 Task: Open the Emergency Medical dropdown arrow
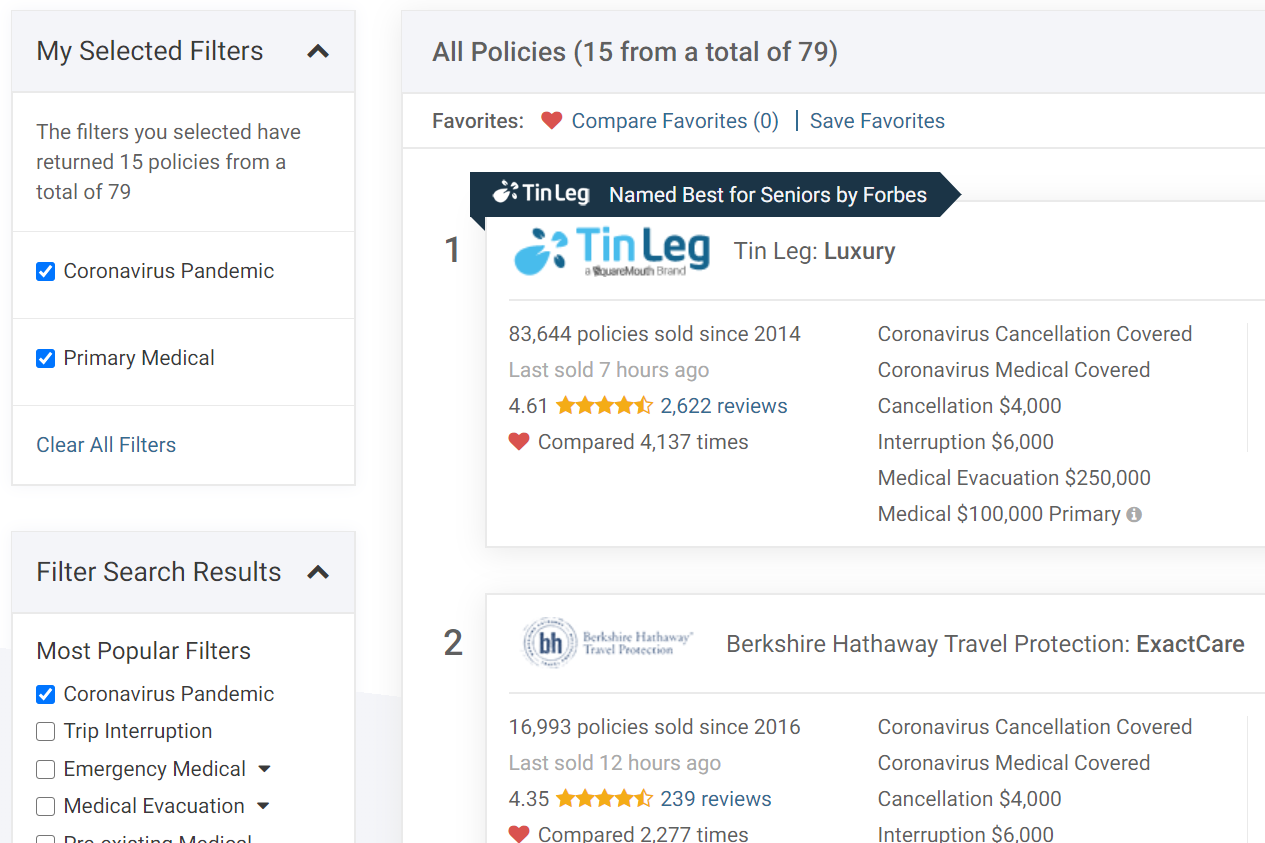click(x=264, y=769)
